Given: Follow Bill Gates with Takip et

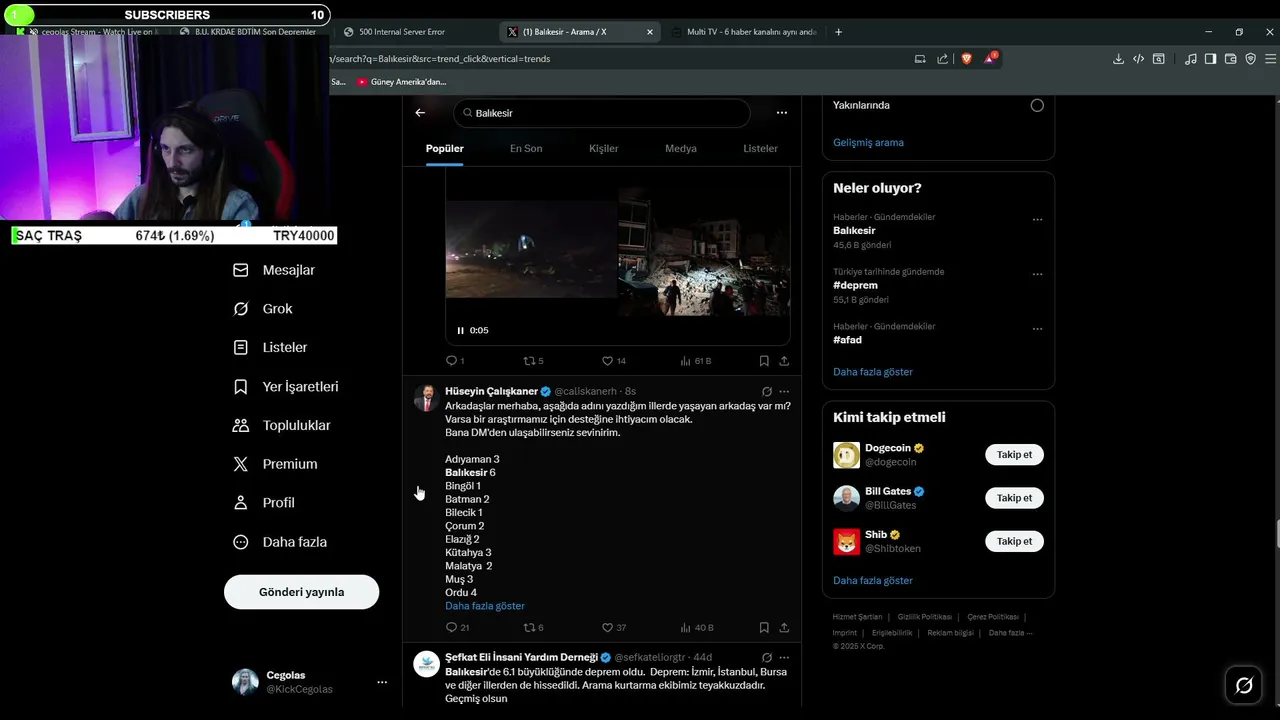Looking at the screenshot, I should 1014,498.
